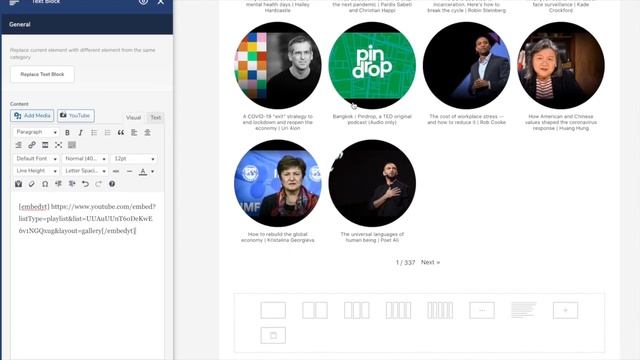This screenshot has width=640, height=360.
Task: Open the Rob Cooke workplace stress video
Action: (x=467, y=65)
